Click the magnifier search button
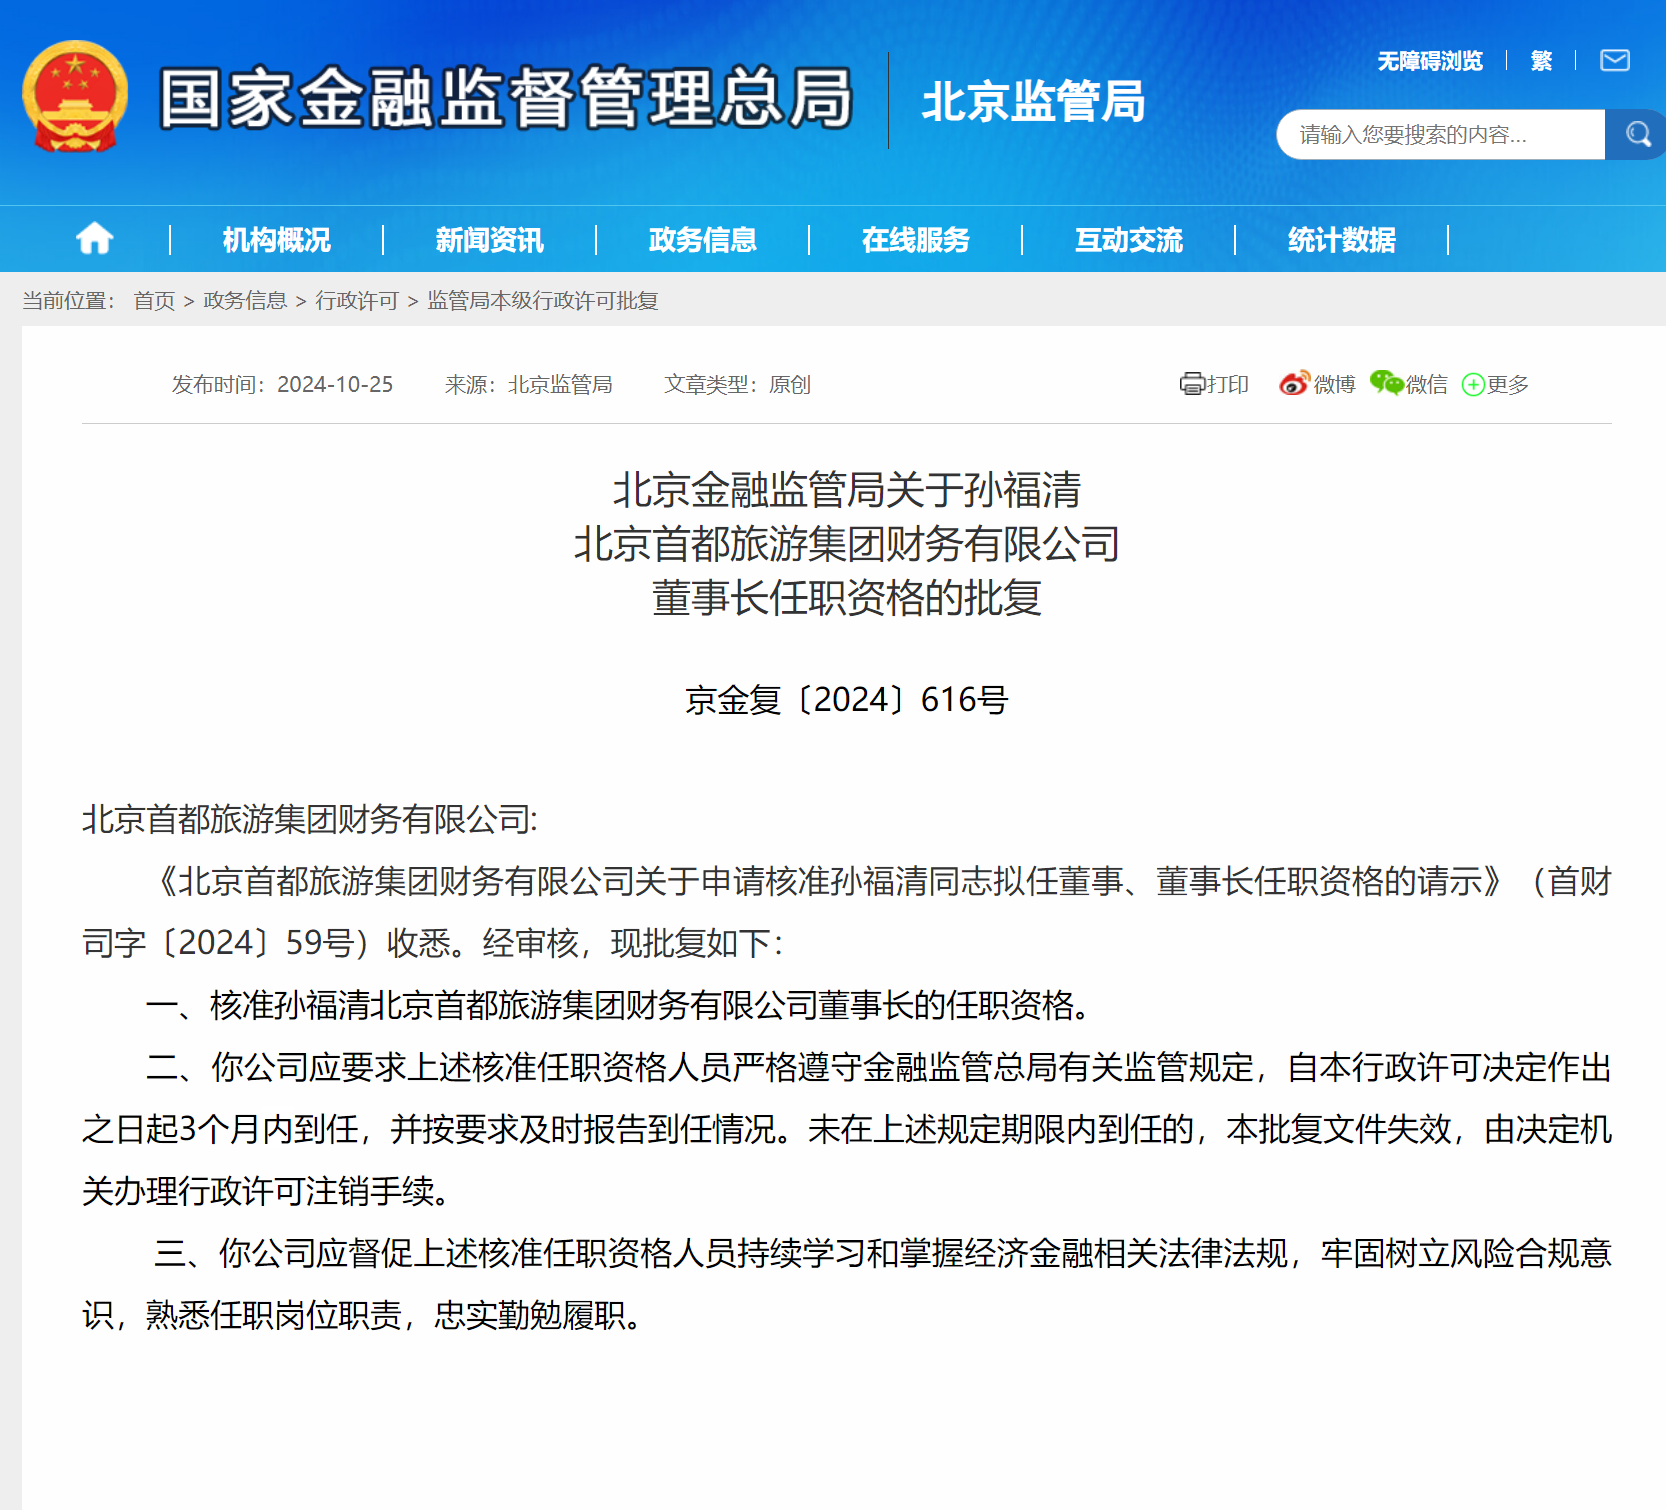This screenshot has height=1510, width=1666. click(1636, 134)
